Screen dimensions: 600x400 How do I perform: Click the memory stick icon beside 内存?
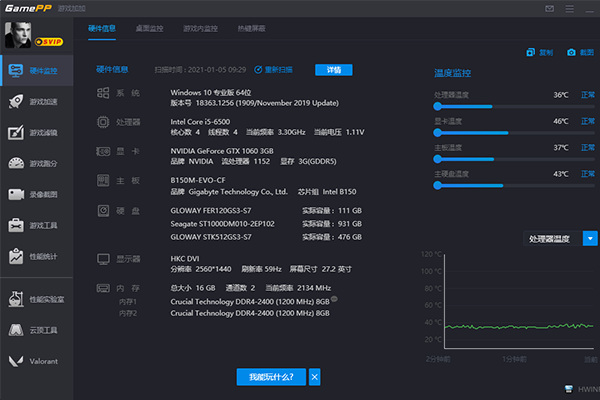click(103, 288)
